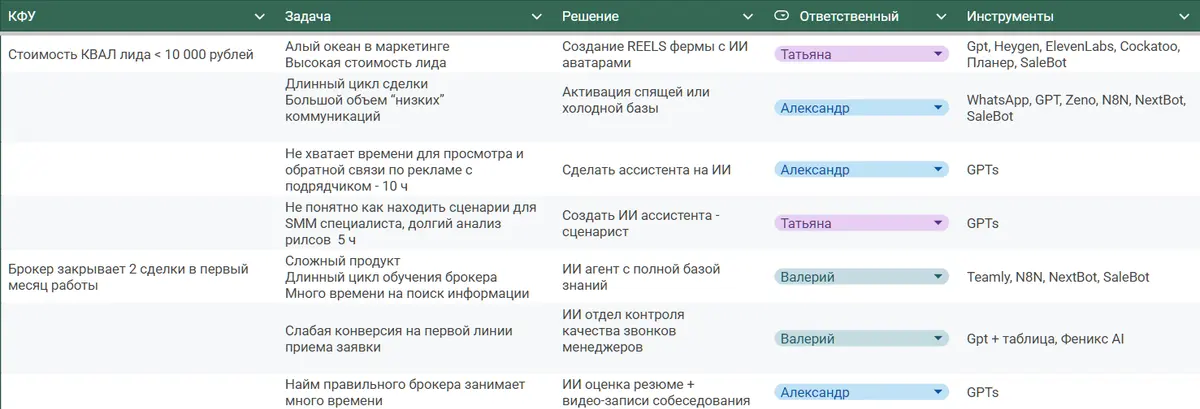Open the Ответственный column filter dropdown

pos(940,17)
